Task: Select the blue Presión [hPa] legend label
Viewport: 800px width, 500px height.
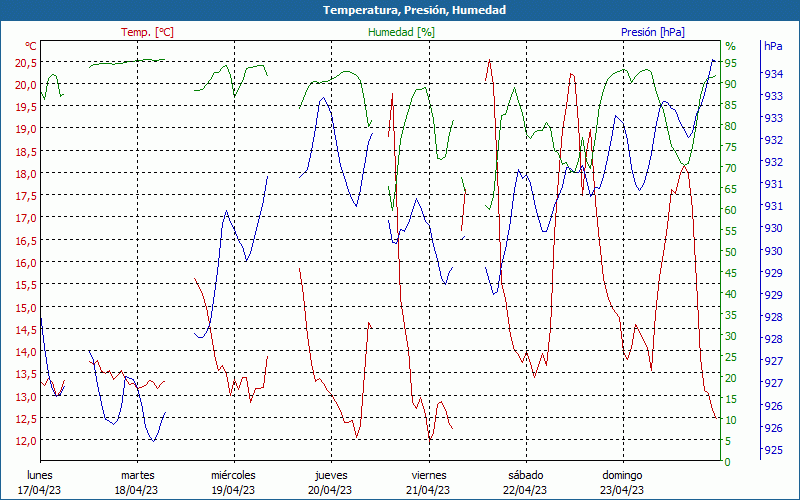Action: click(x=653, y=32)
